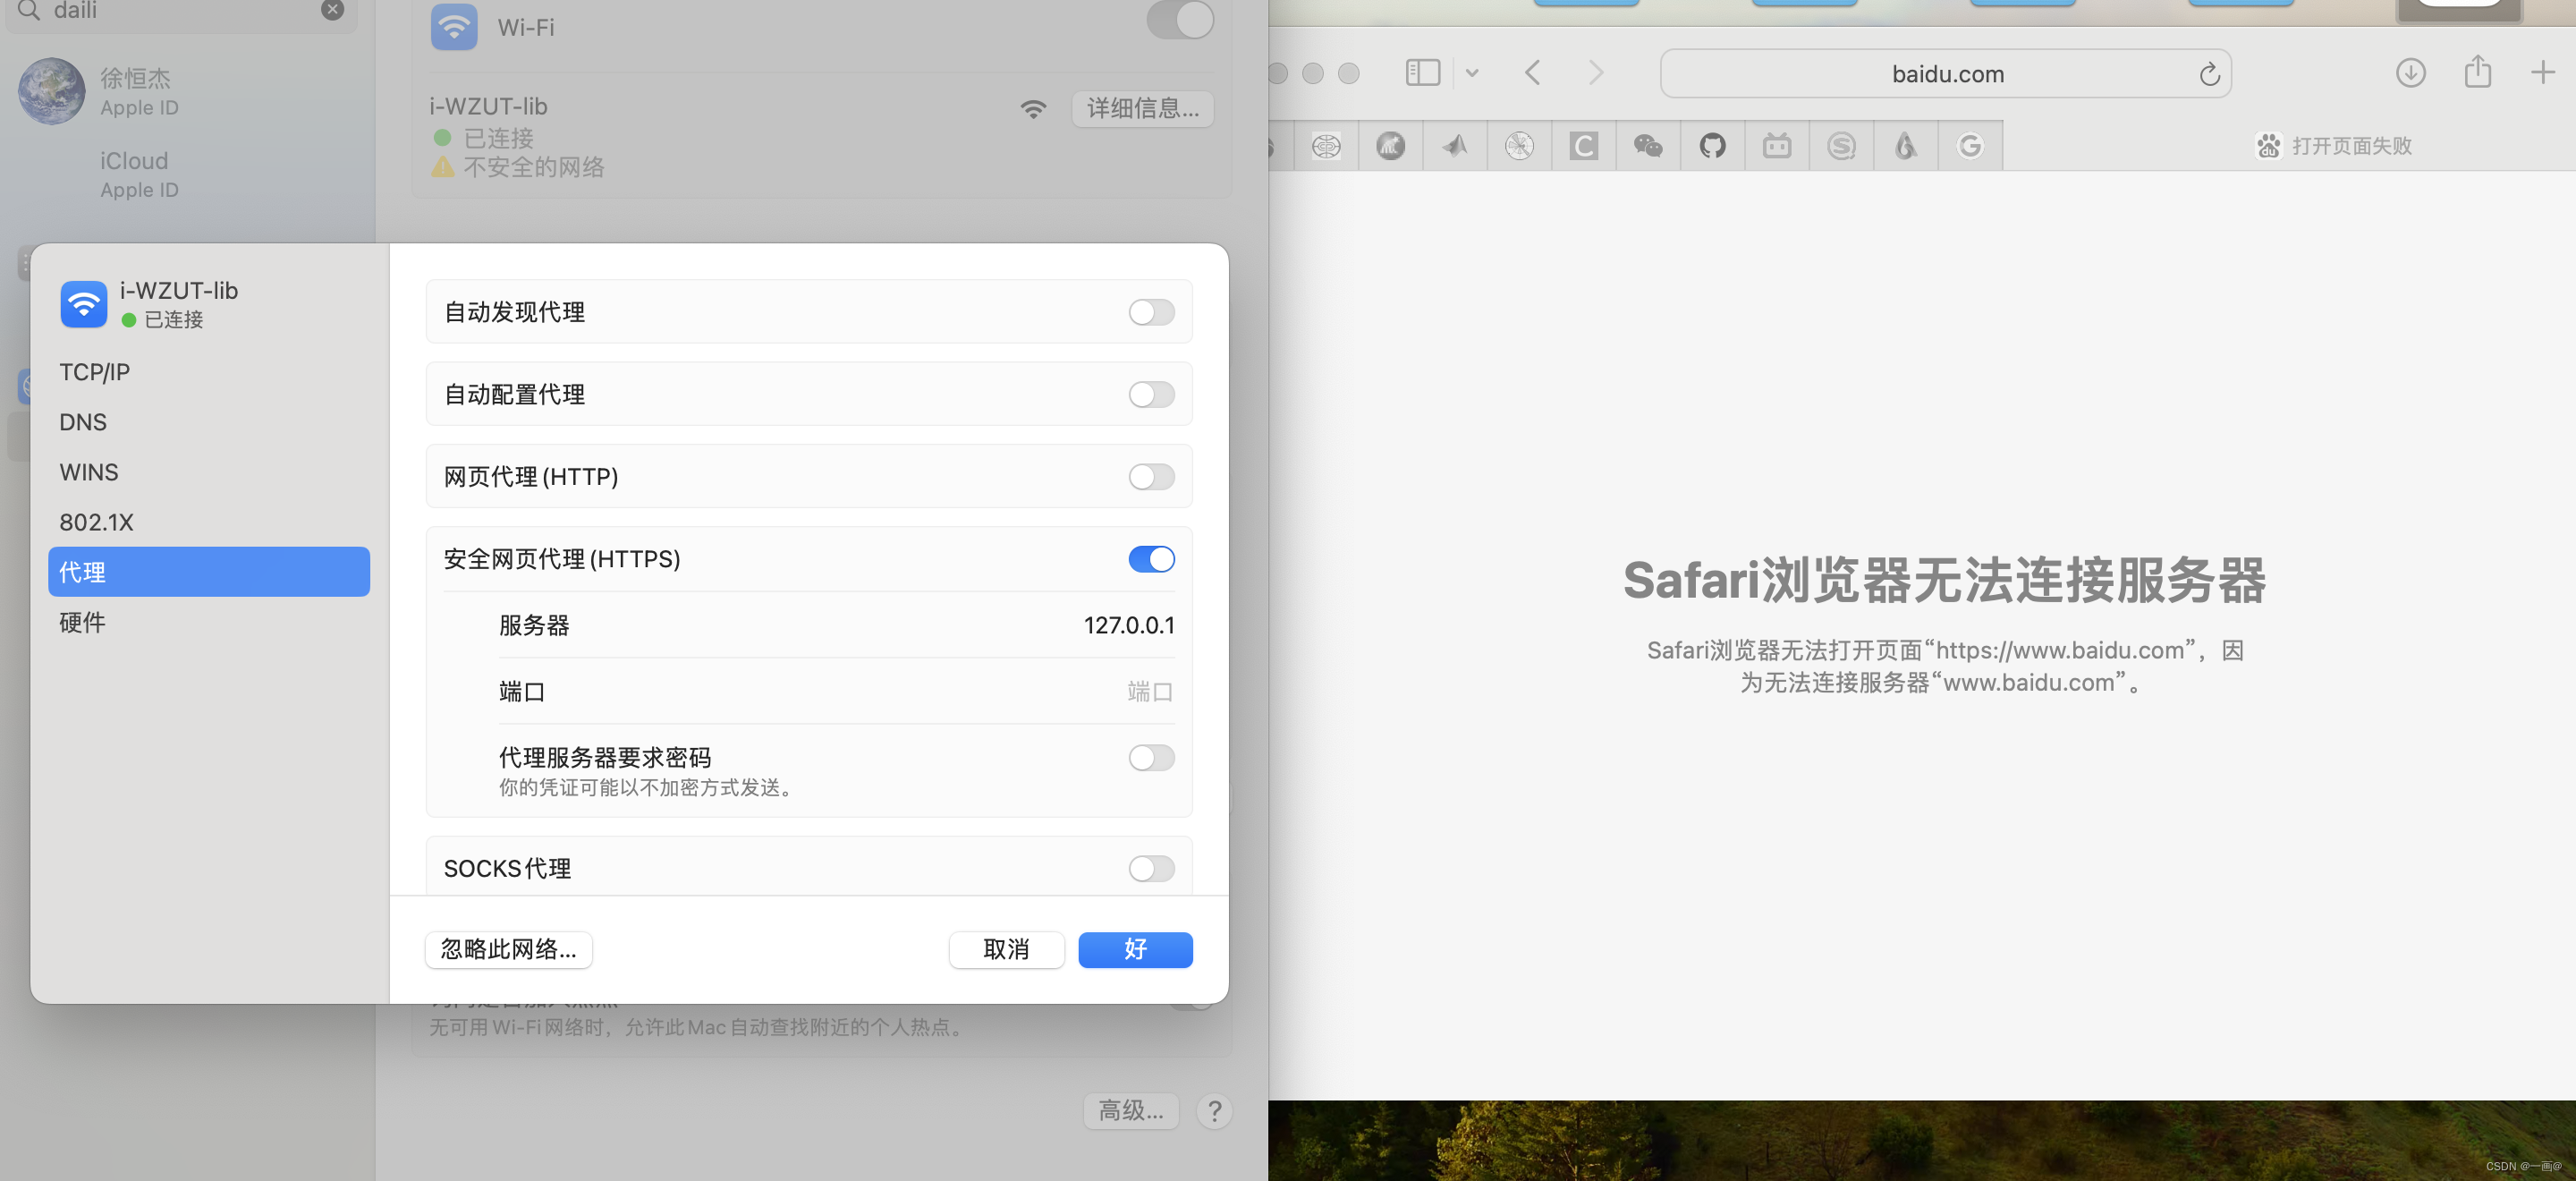Click the 取消 cancel button

(x=1006, y=949)
